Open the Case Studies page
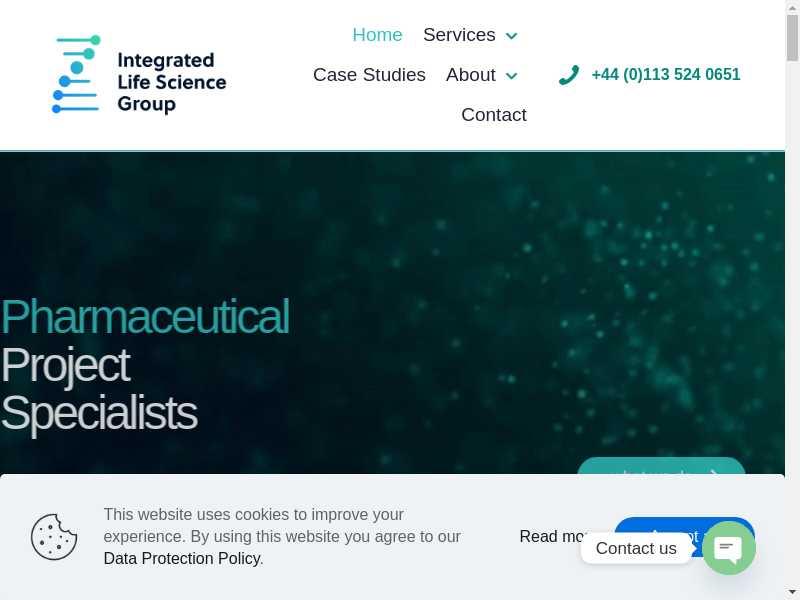800x600 pixels. coord(369,75)
